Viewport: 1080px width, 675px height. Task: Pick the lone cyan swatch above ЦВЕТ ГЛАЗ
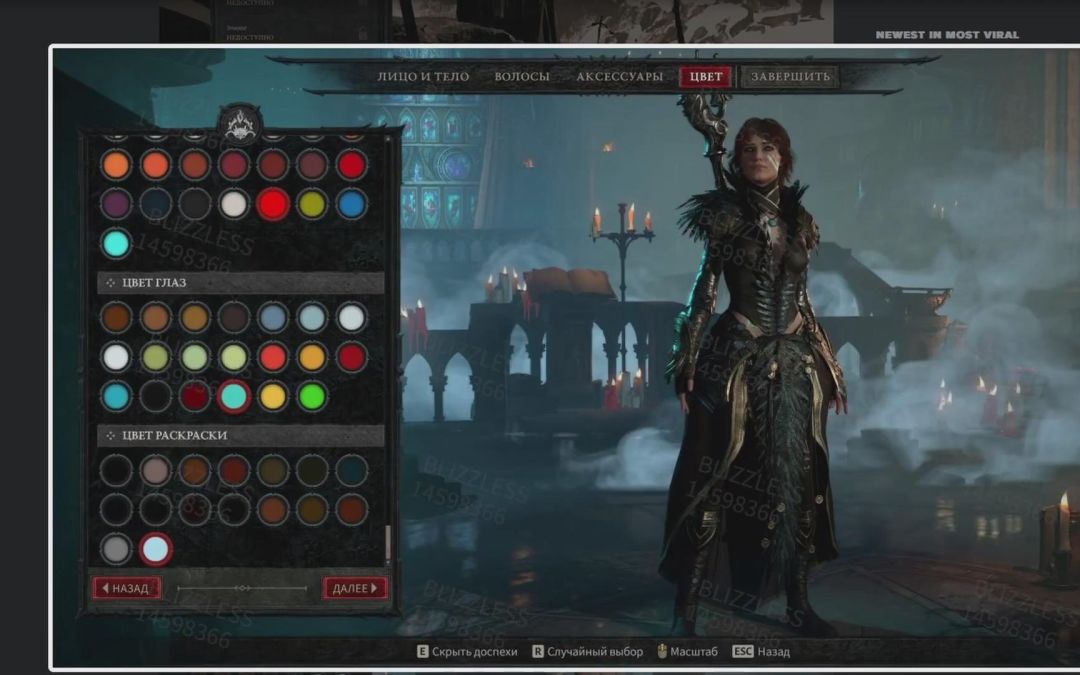[116, 243]
